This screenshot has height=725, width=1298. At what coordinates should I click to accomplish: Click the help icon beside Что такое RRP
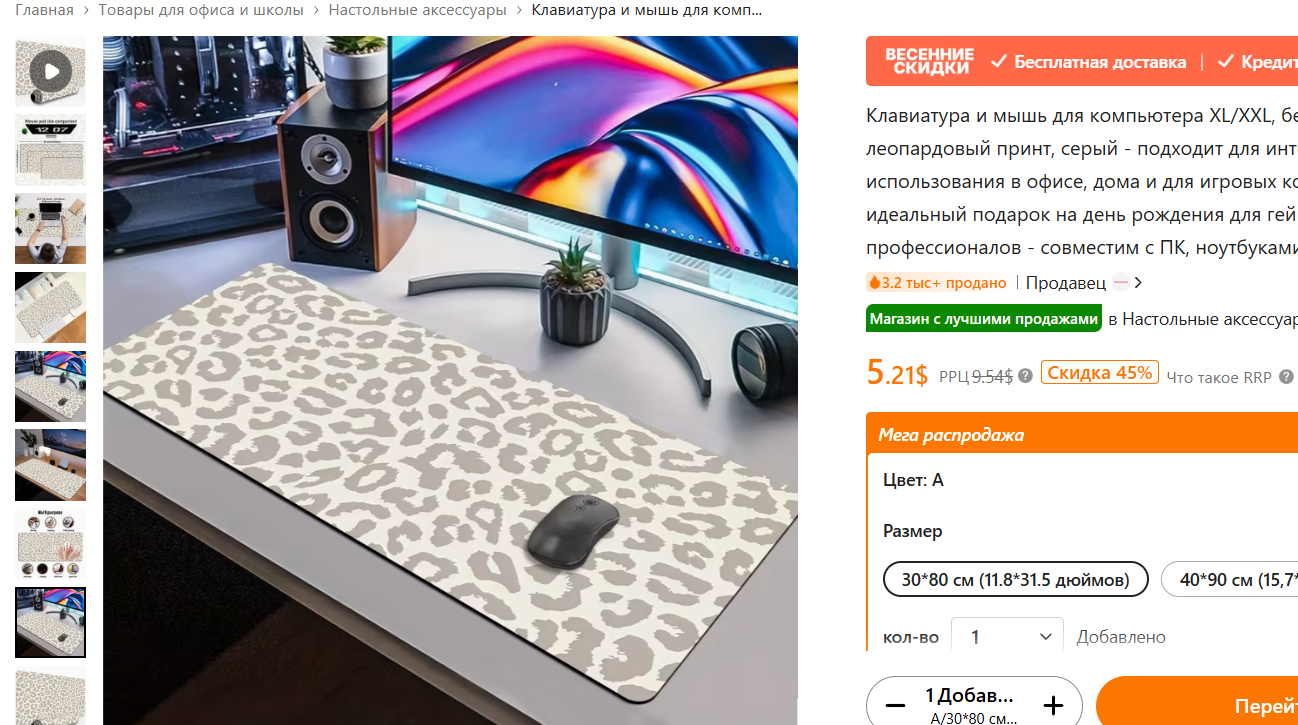click(x=1286, y=377)
